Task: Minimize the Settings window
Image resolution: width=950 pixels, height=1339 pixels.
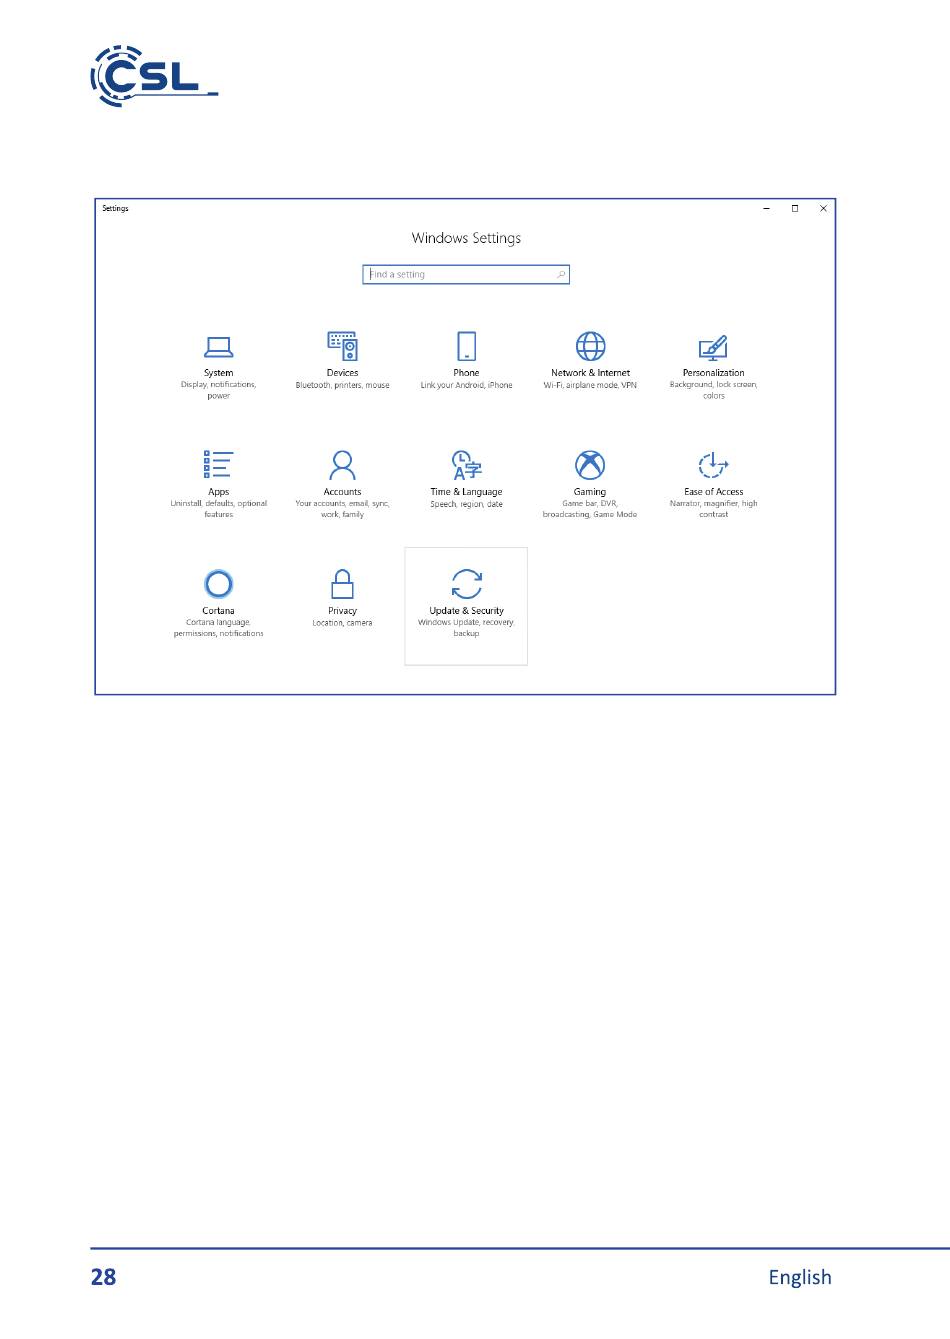Action: pyautogui.click(x=766, y=209)
